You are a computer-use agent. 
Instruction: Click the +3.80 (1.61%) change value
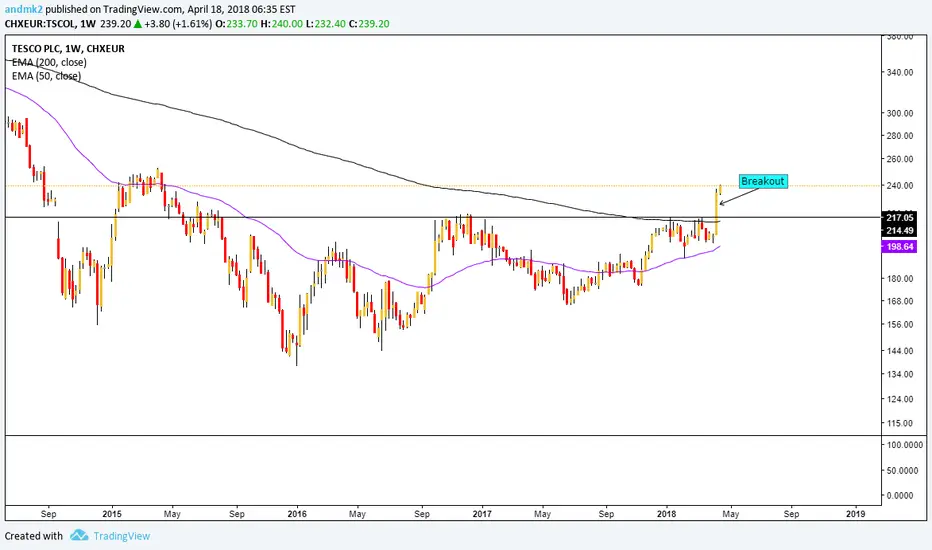(x=178, y=24)
